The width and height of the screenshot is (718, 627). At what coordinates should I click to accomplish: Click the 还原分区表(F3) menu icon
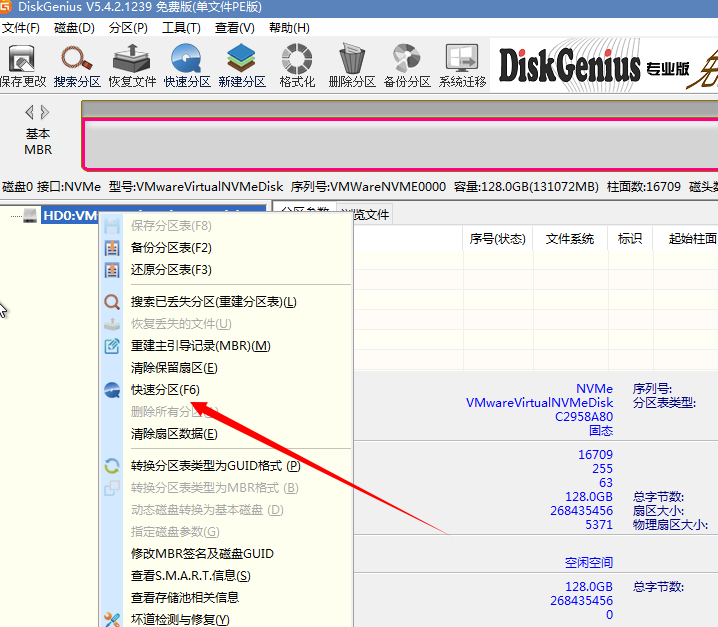click(x=112, y=270)
